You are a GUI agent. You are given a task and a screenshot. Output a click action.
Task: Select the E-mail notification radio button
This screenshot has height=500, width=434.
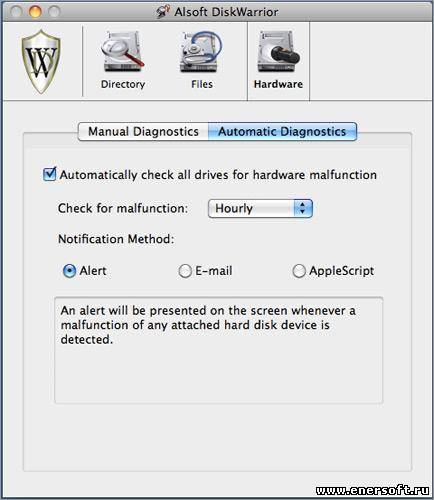pyautogui.click(x=185, y=271)
